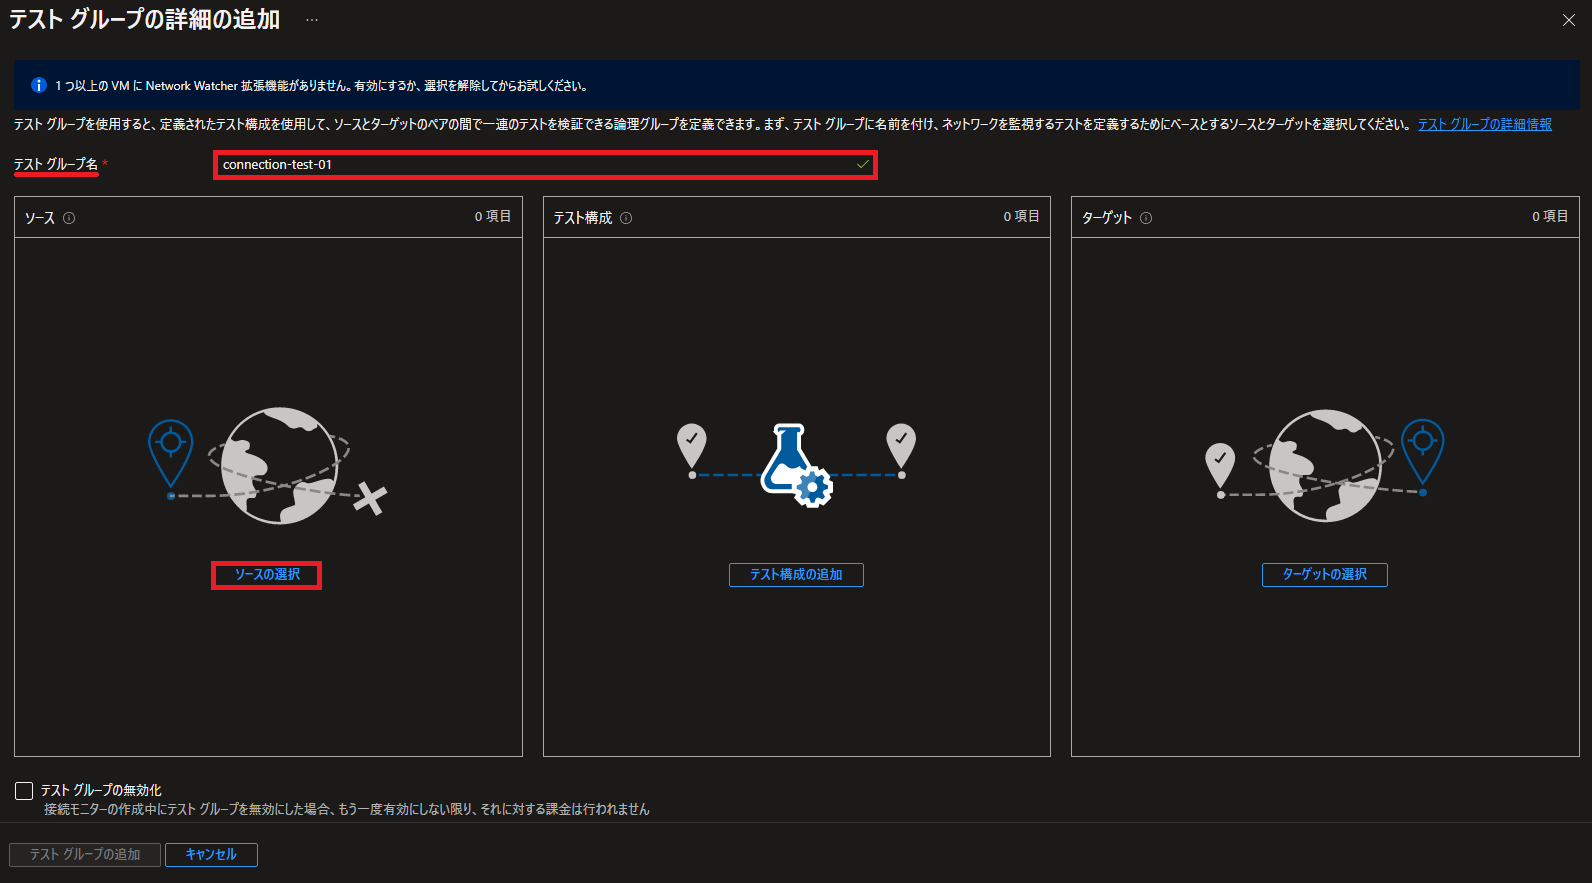The height and width of the screenshot is (883, 1592).
Task: Click the Network Watcher warning message text
Action: 321,86
